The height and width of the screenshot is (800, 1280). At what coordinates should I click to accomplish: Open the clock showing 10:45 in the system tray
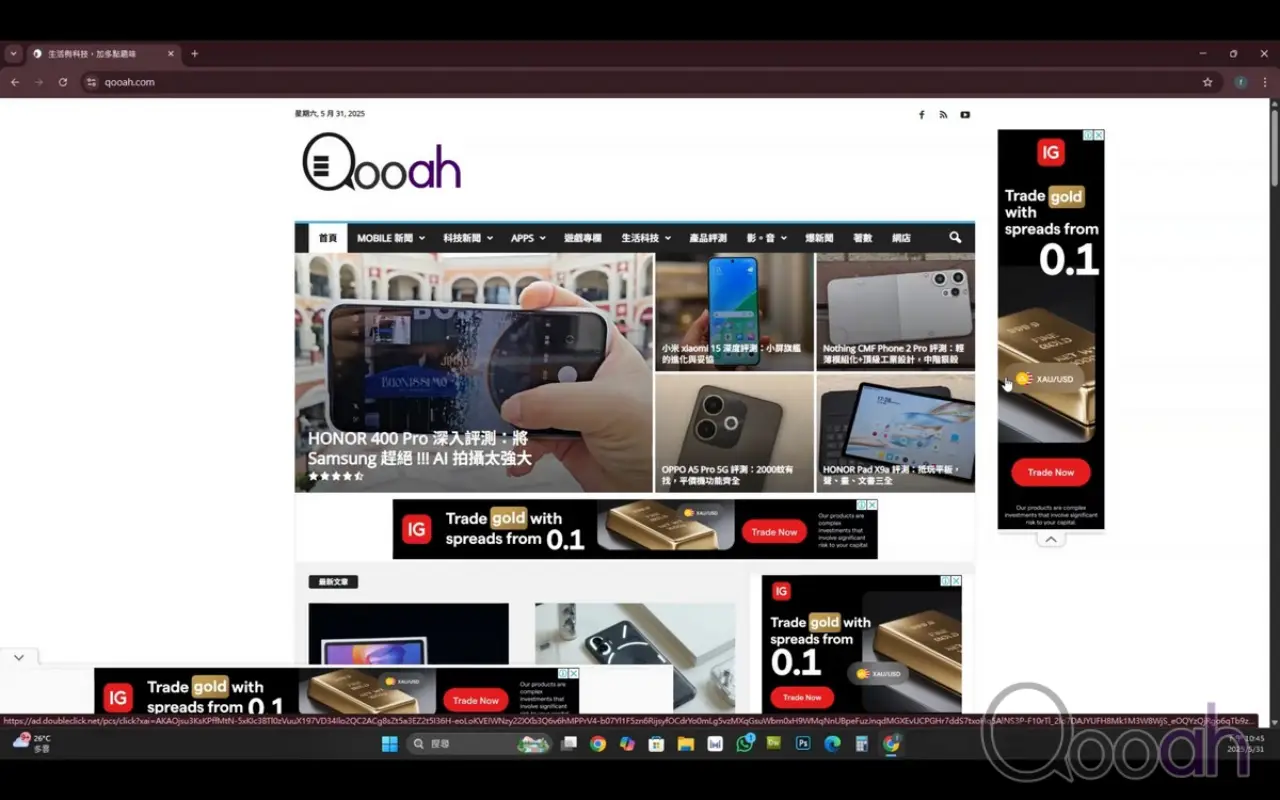click(1248, 743)
